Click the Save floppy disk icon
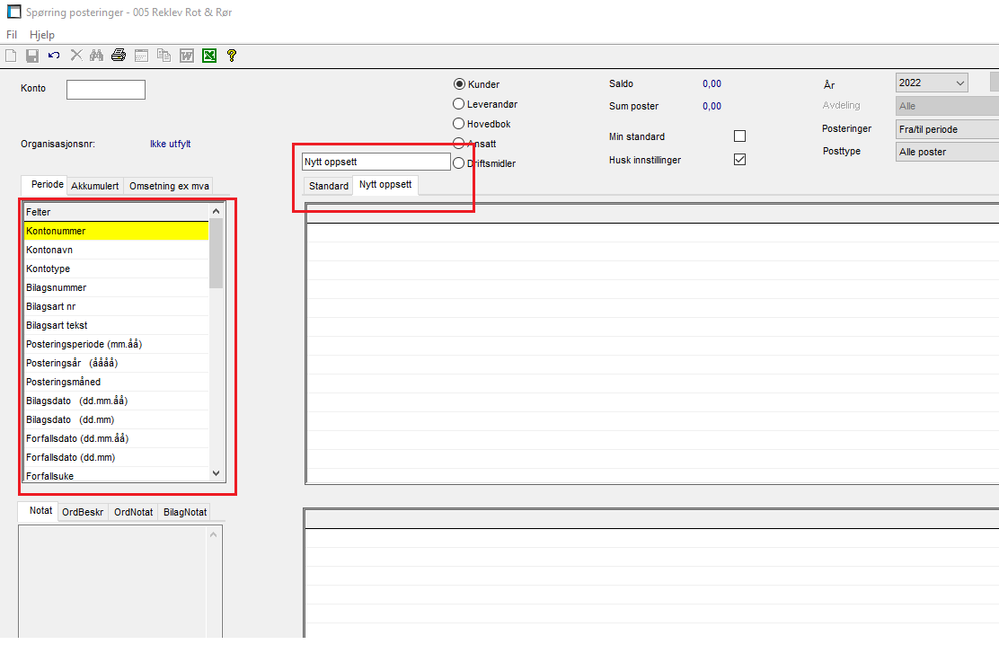 [x=32, y=55]
